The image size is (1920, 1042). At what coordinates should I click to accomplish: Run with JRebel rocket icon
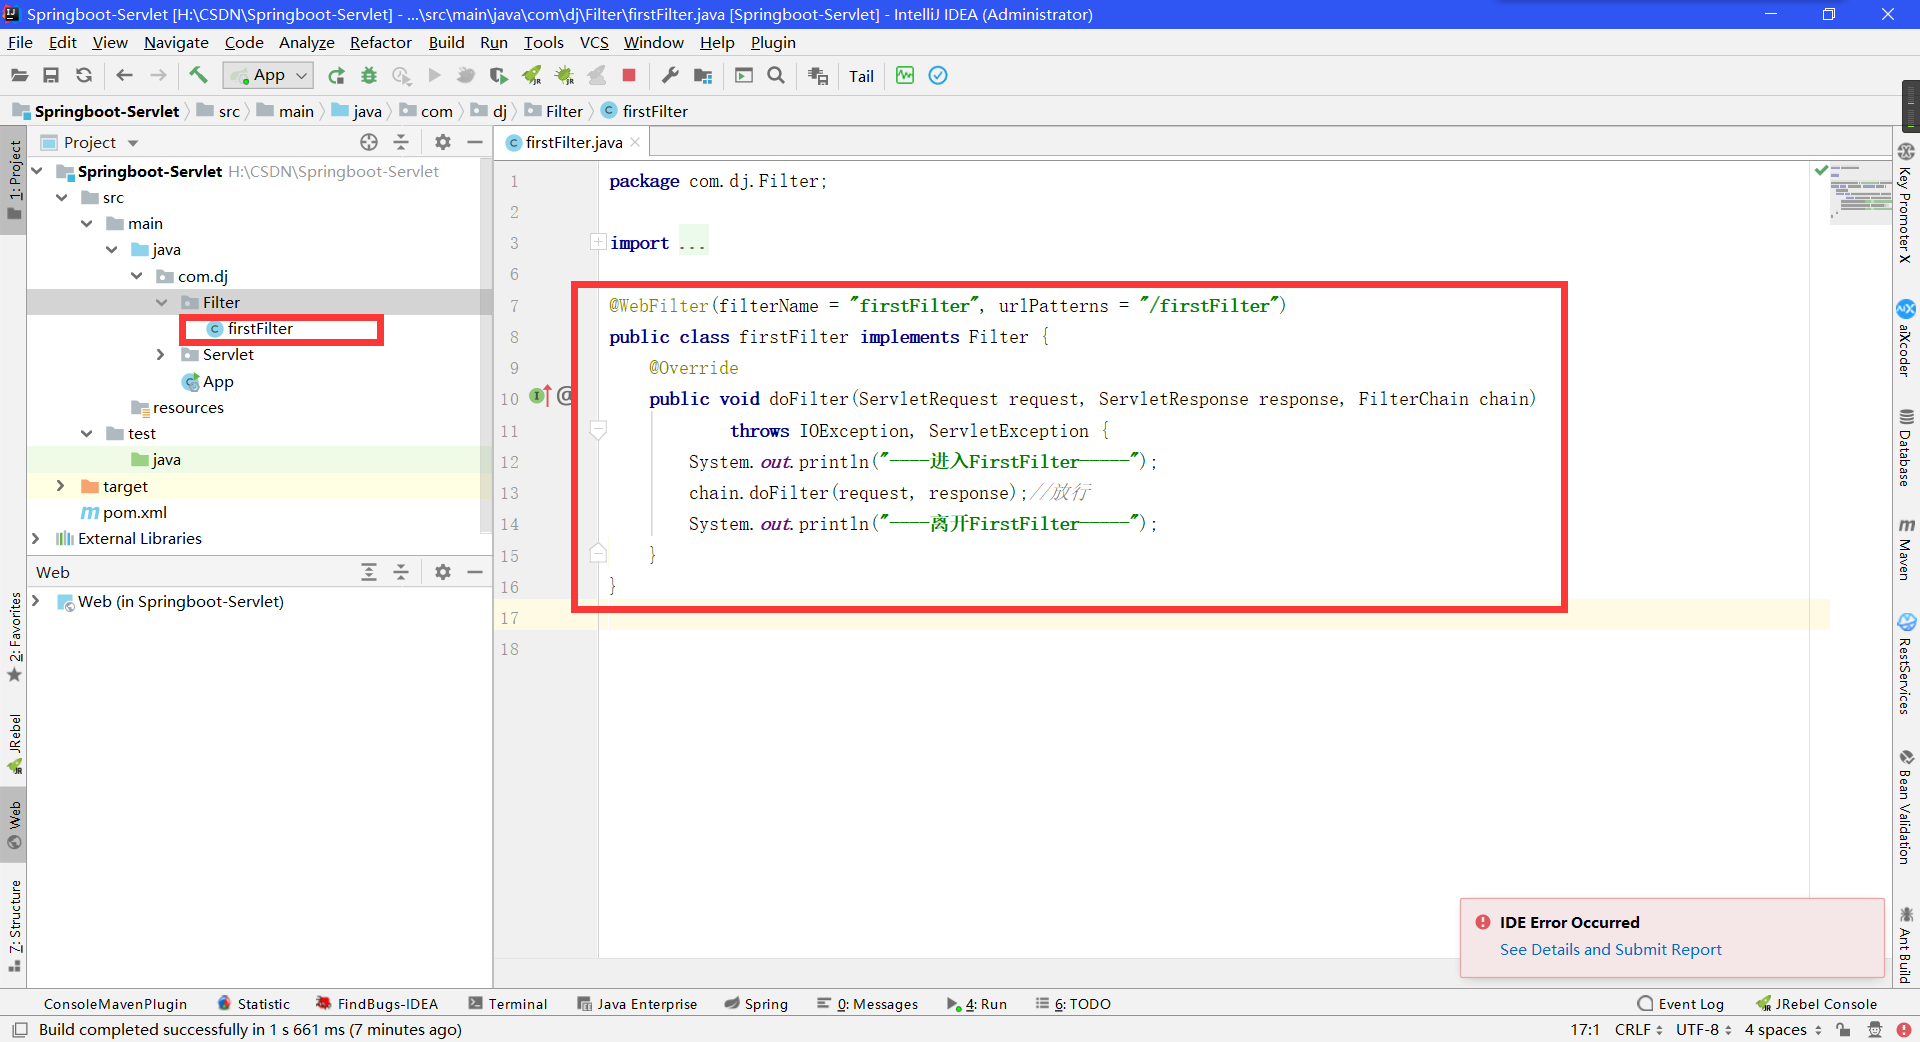532,75
